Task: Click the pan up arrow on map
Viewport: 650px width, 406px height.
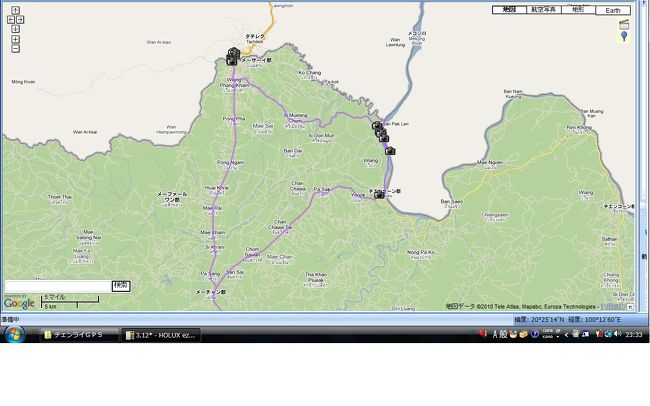Action: tap(16, 10)
